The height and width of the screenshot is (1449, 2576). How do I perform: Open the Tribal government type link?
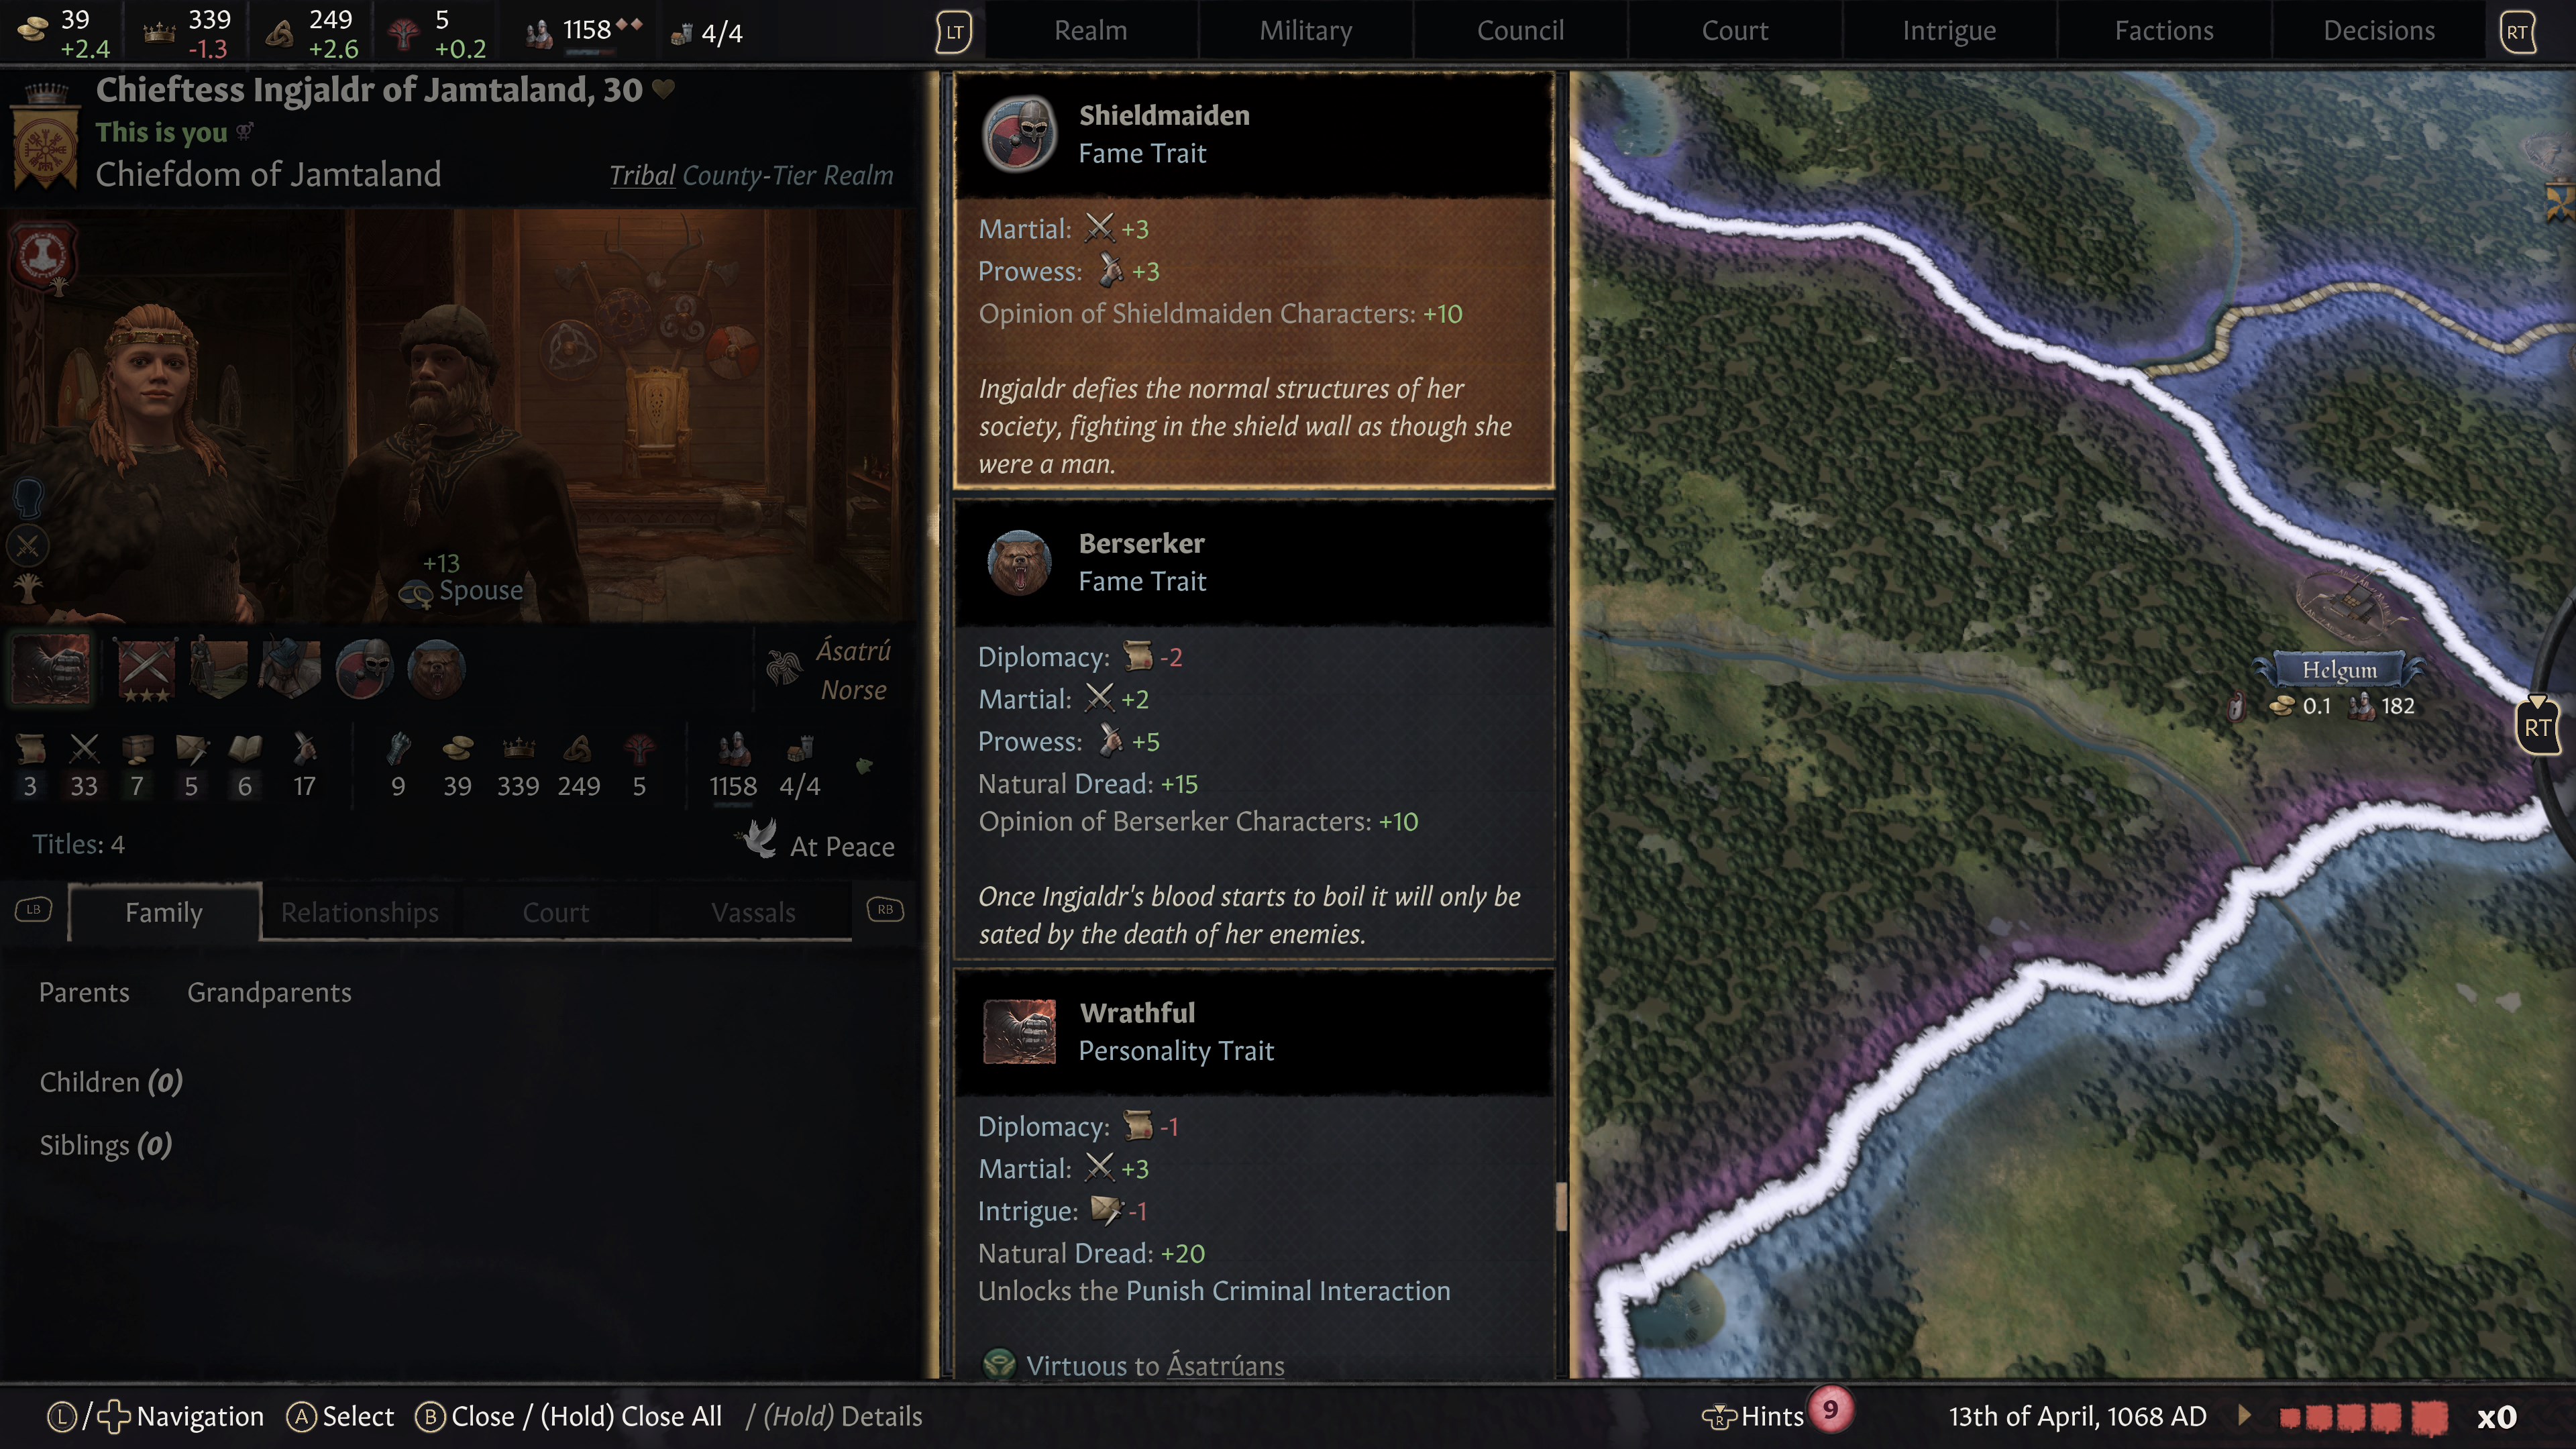pyautogui.click(x=642, y=175)
